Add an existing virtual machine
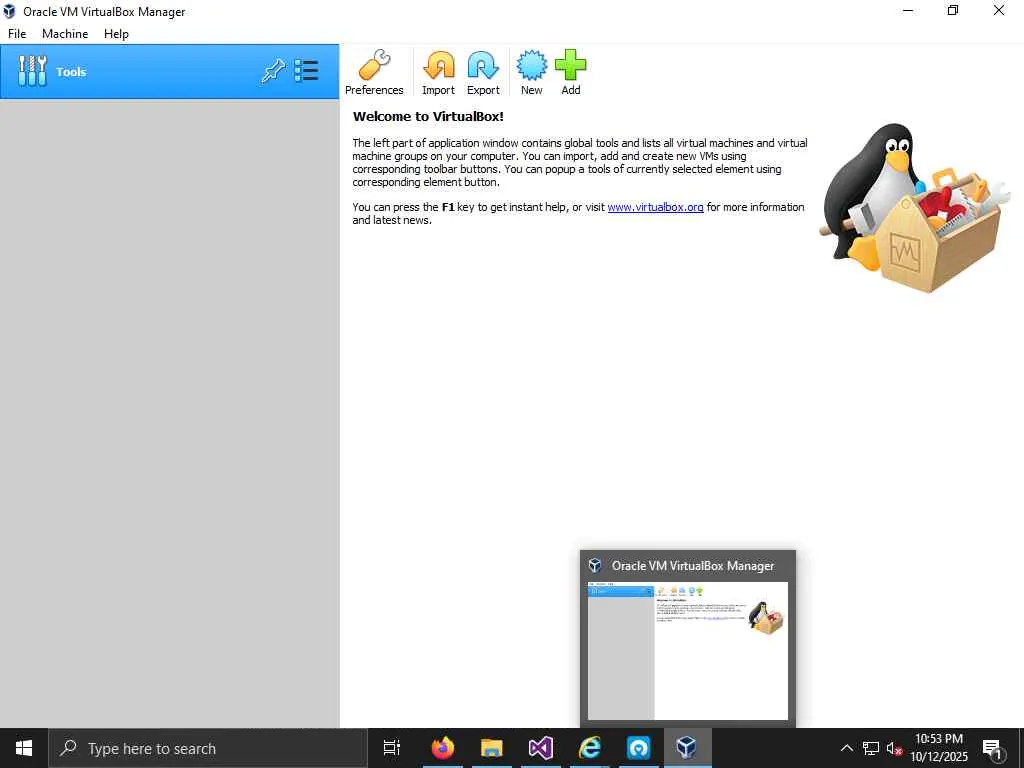1024x768 pixels. [571, 72]
